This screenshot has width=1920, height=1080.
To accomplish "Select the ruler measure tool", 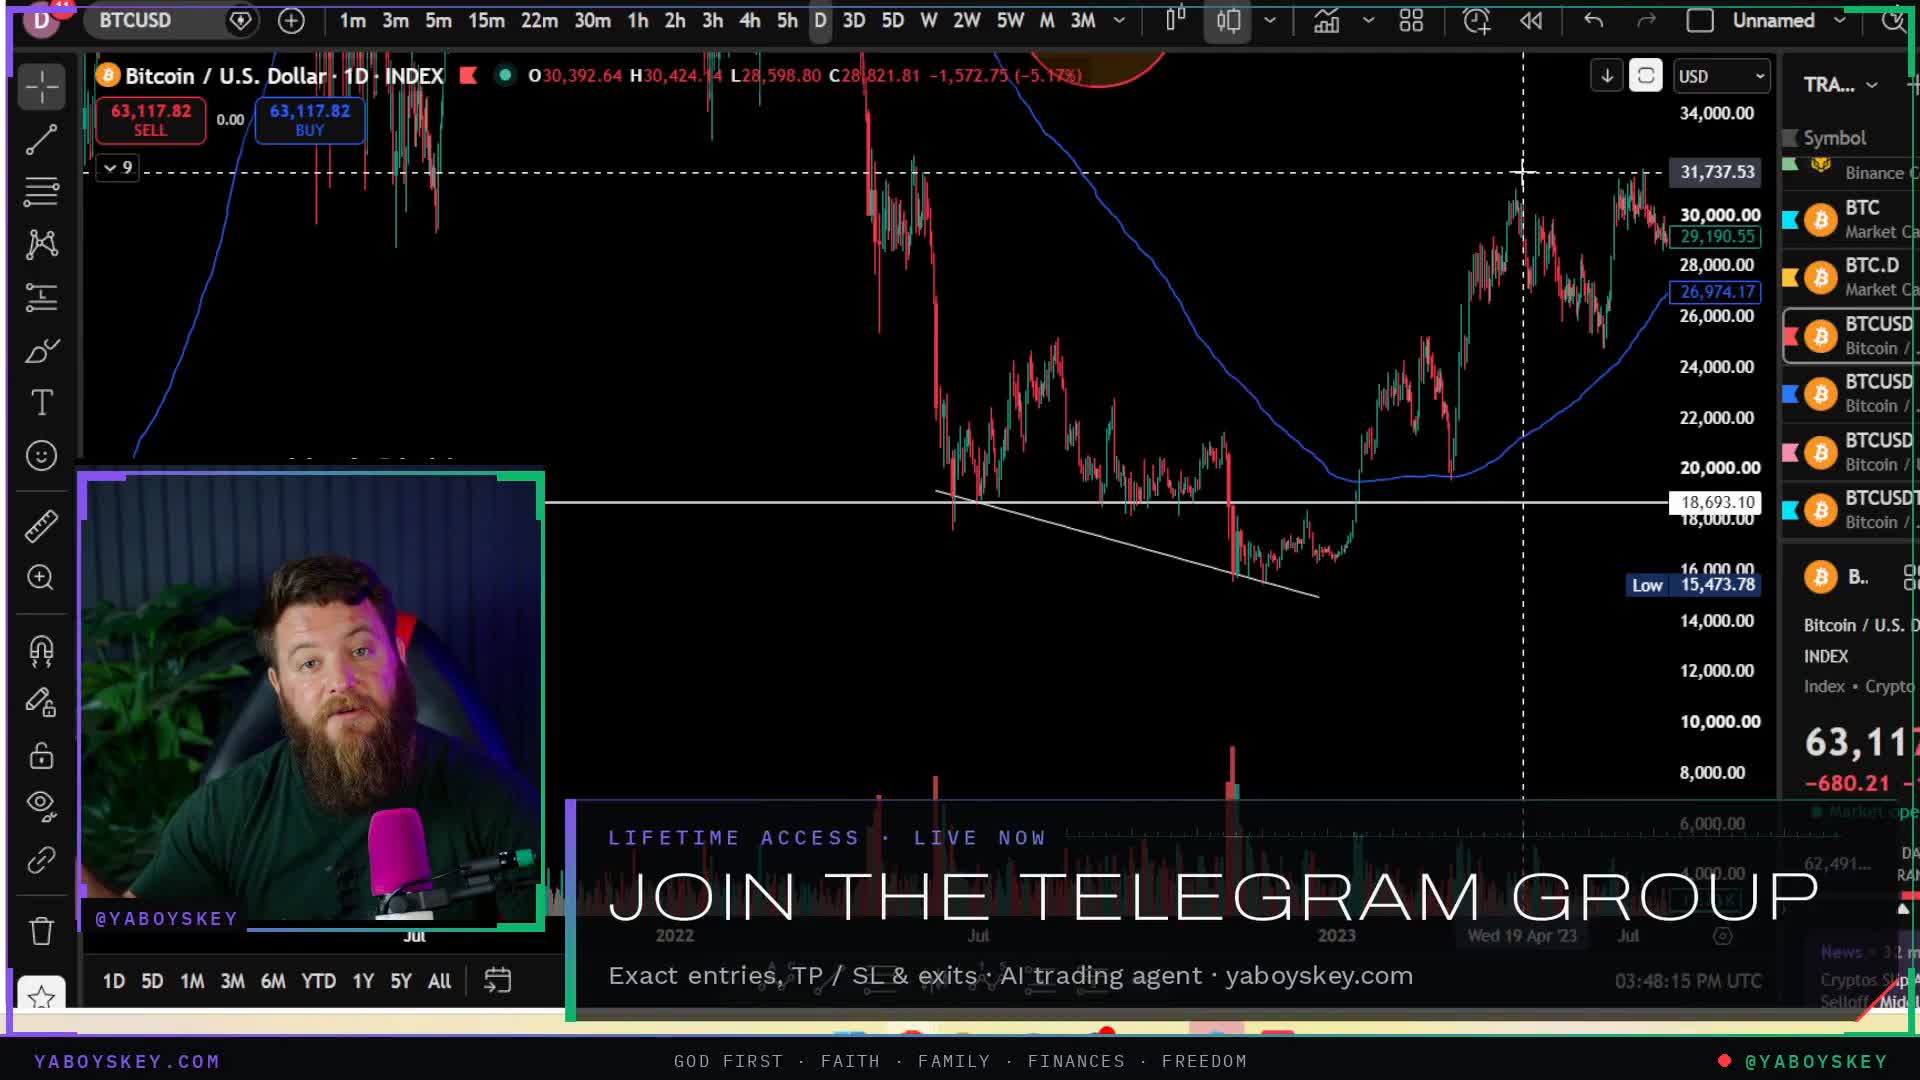I will [x=41, y=526].
